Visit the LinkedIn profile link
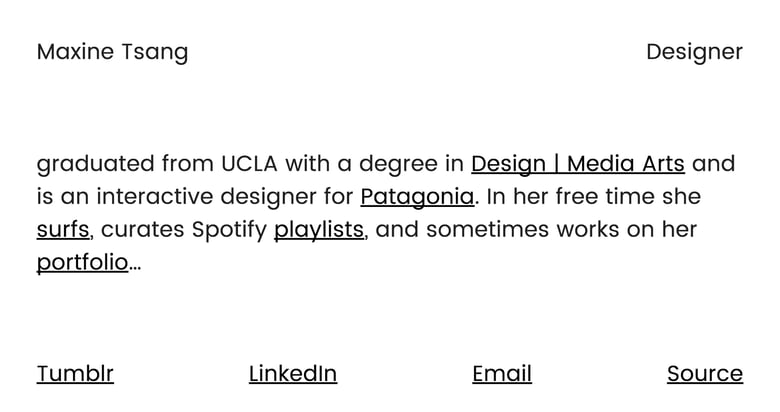Image resolution: width=780 pixels, height=412 pixels. 292,374
